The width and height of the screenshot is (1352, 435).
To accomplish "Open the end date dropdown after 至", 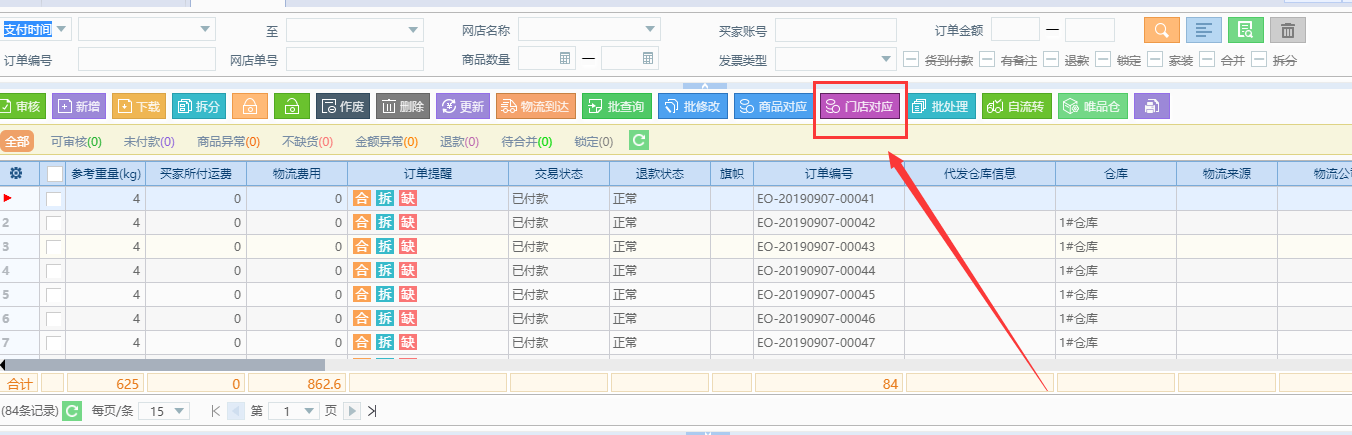I will [x=413, y=30].
